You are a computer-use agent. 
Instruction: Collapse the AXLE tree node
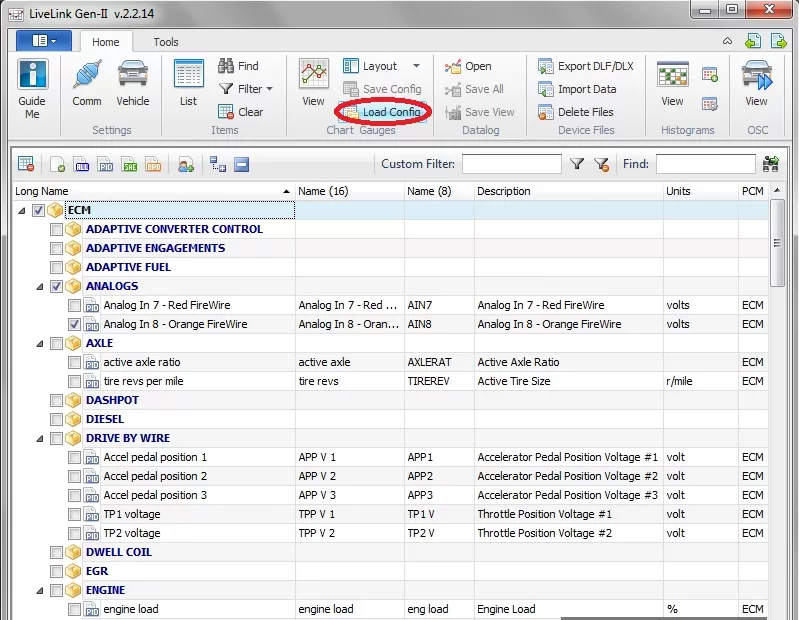(40, 344)
